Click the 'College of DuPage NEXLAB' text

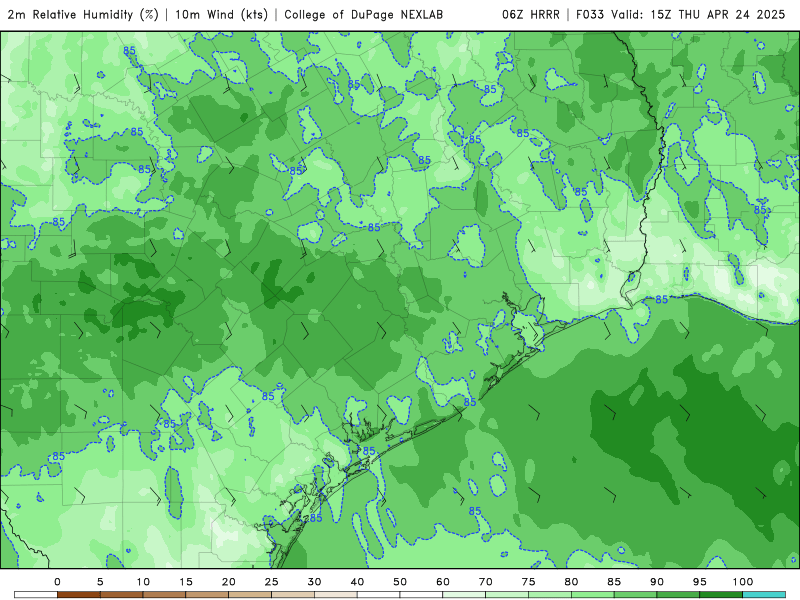(x=363, y=15)
